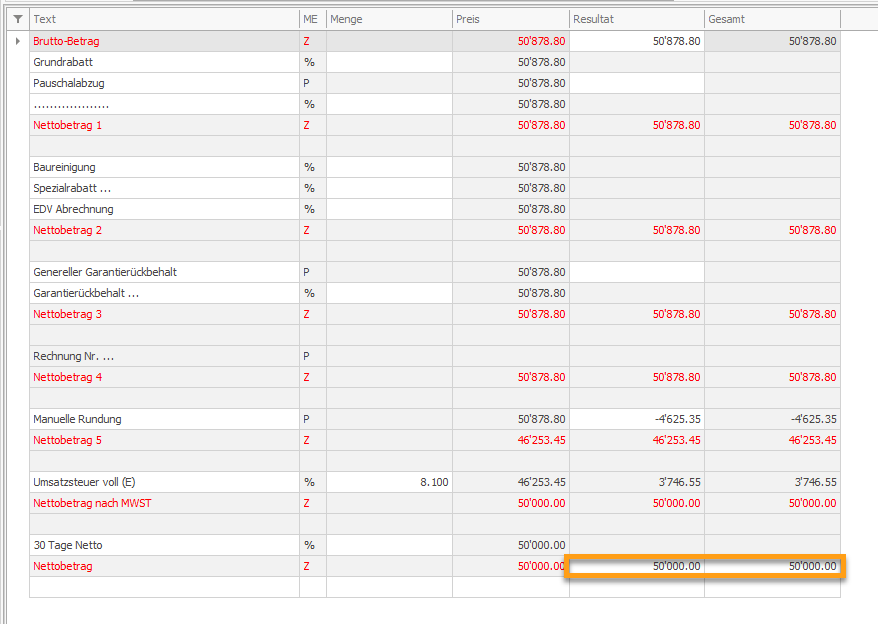Select the 30 Tage Netto row label
Image resolution: width=878 pixels, height=624 pixels.
(164, 545)
